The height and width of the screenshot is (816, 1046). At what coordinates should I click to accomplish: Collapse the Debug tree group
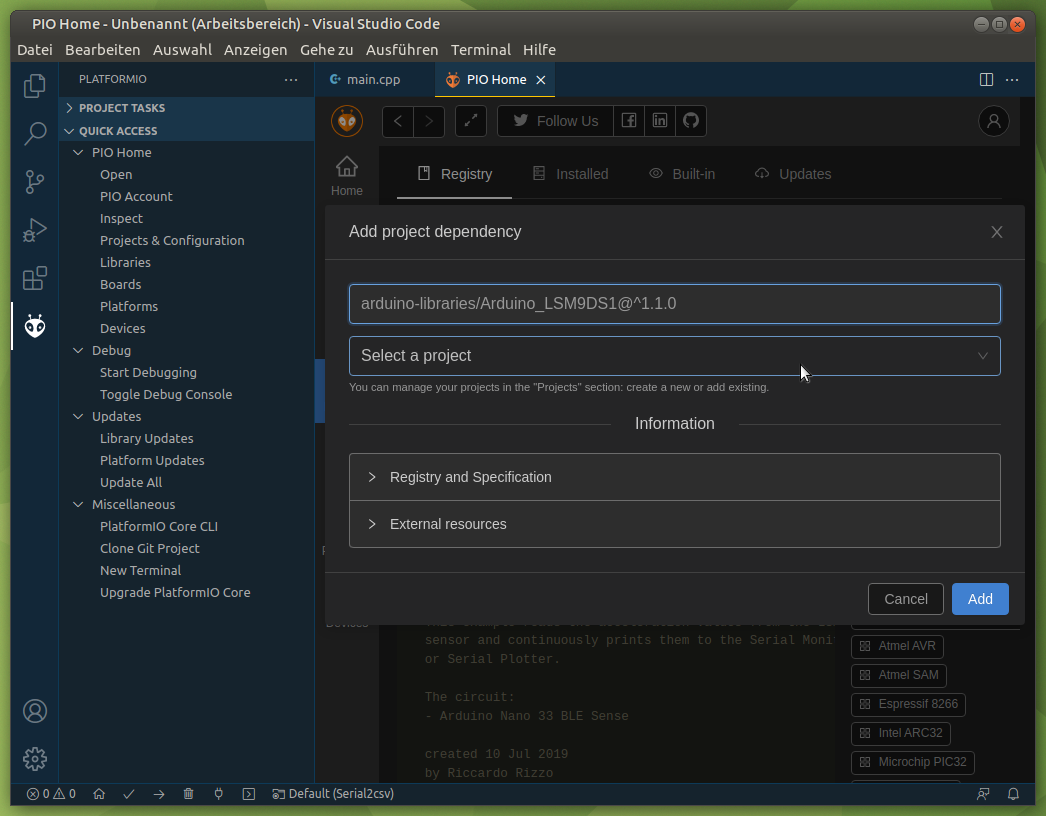[x=78, y=351]
